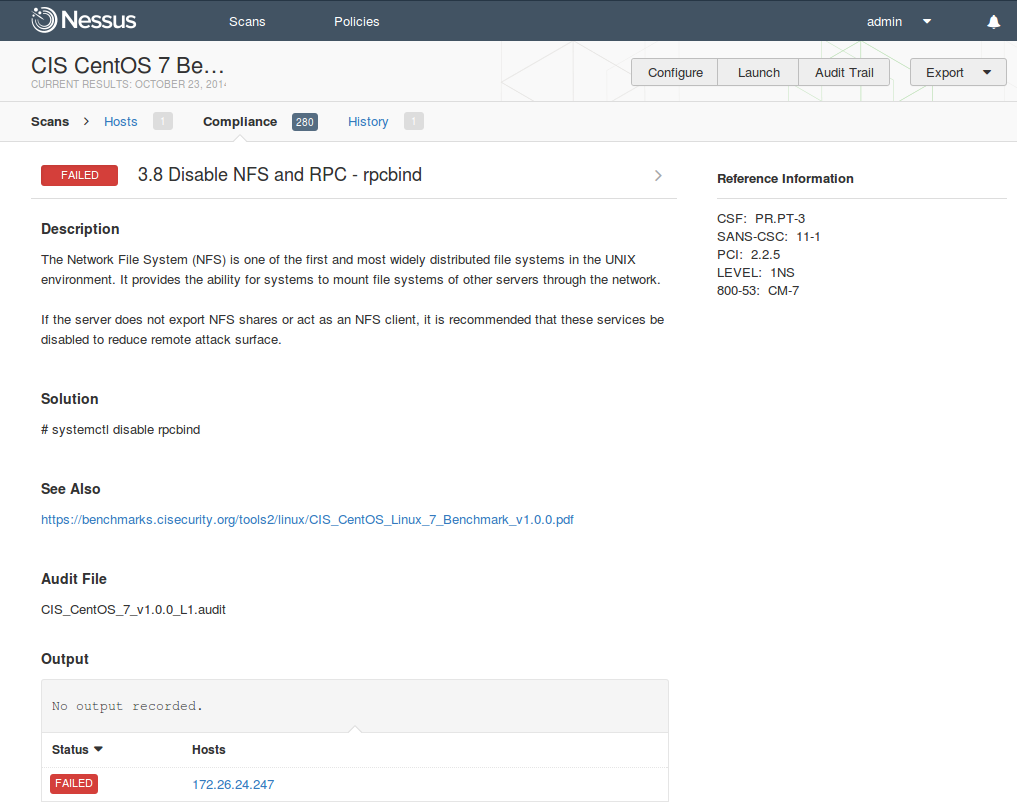Open the CIS CentOS benchmark PDF link

tap(307, 520)
